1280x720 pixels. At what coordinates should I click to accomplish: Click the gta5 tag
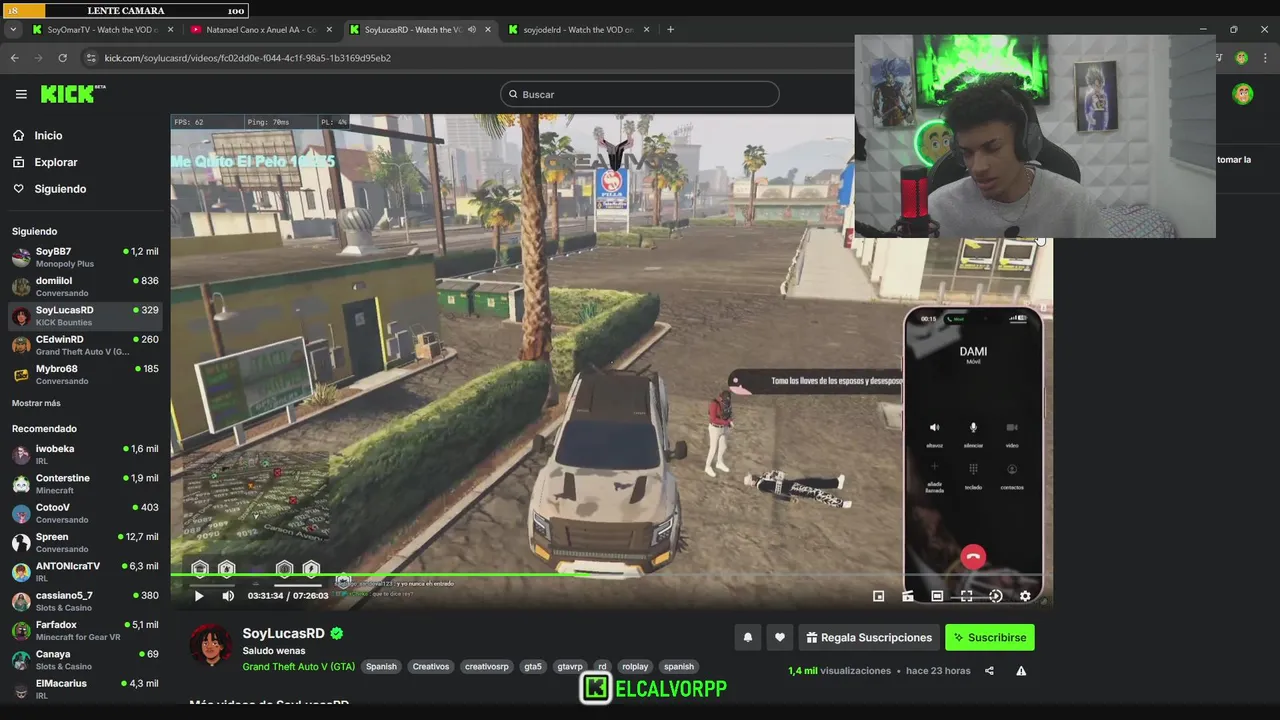tap(533, 666)
